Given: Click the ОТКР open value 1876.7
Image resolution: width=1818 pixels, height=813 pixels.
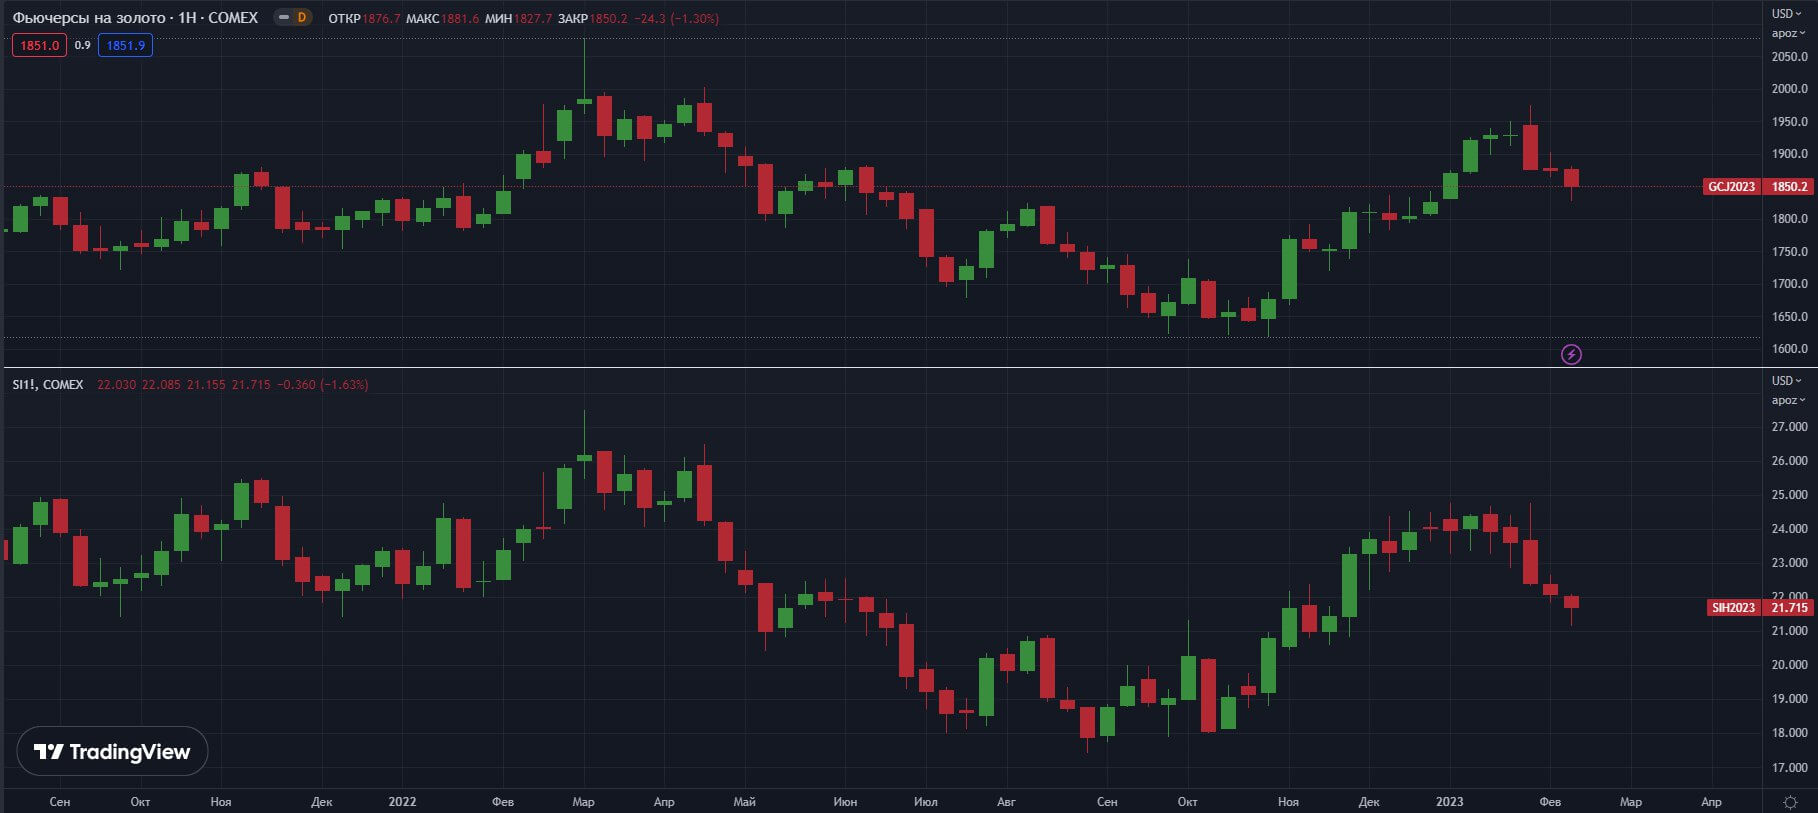Looking at the screenshot, I should 381,18.
